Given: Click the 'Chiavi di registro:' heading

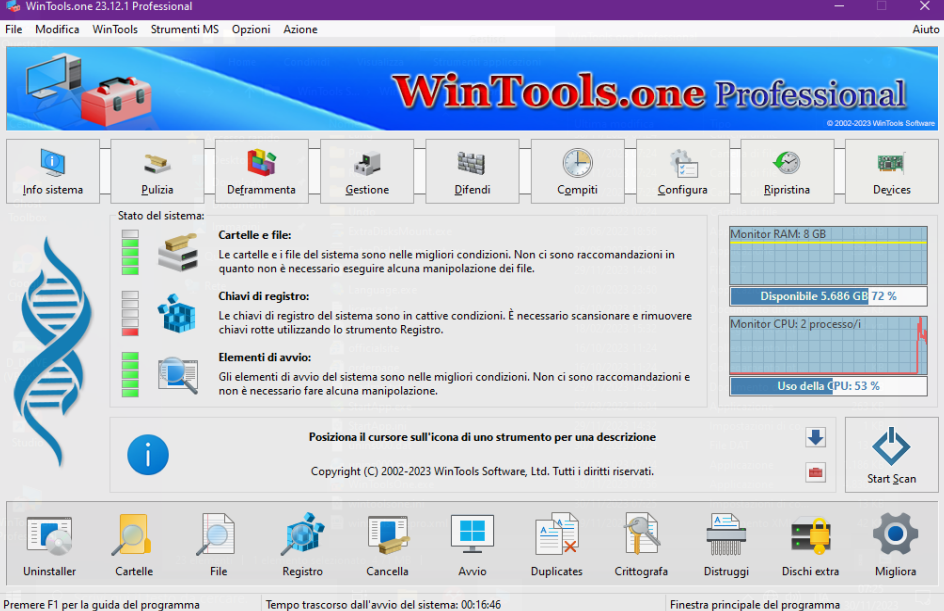Looking at the screenshot, I should [x=264, y=296].
